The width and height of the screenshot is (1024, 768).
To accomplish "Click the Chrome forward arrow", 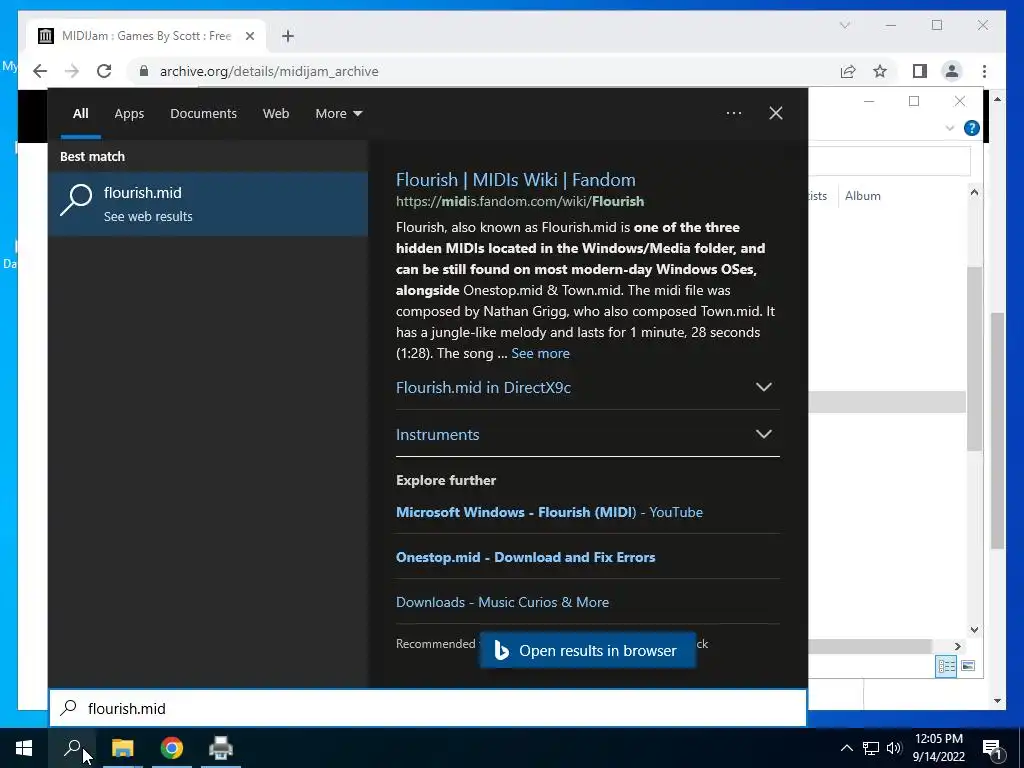I will 72,71.
